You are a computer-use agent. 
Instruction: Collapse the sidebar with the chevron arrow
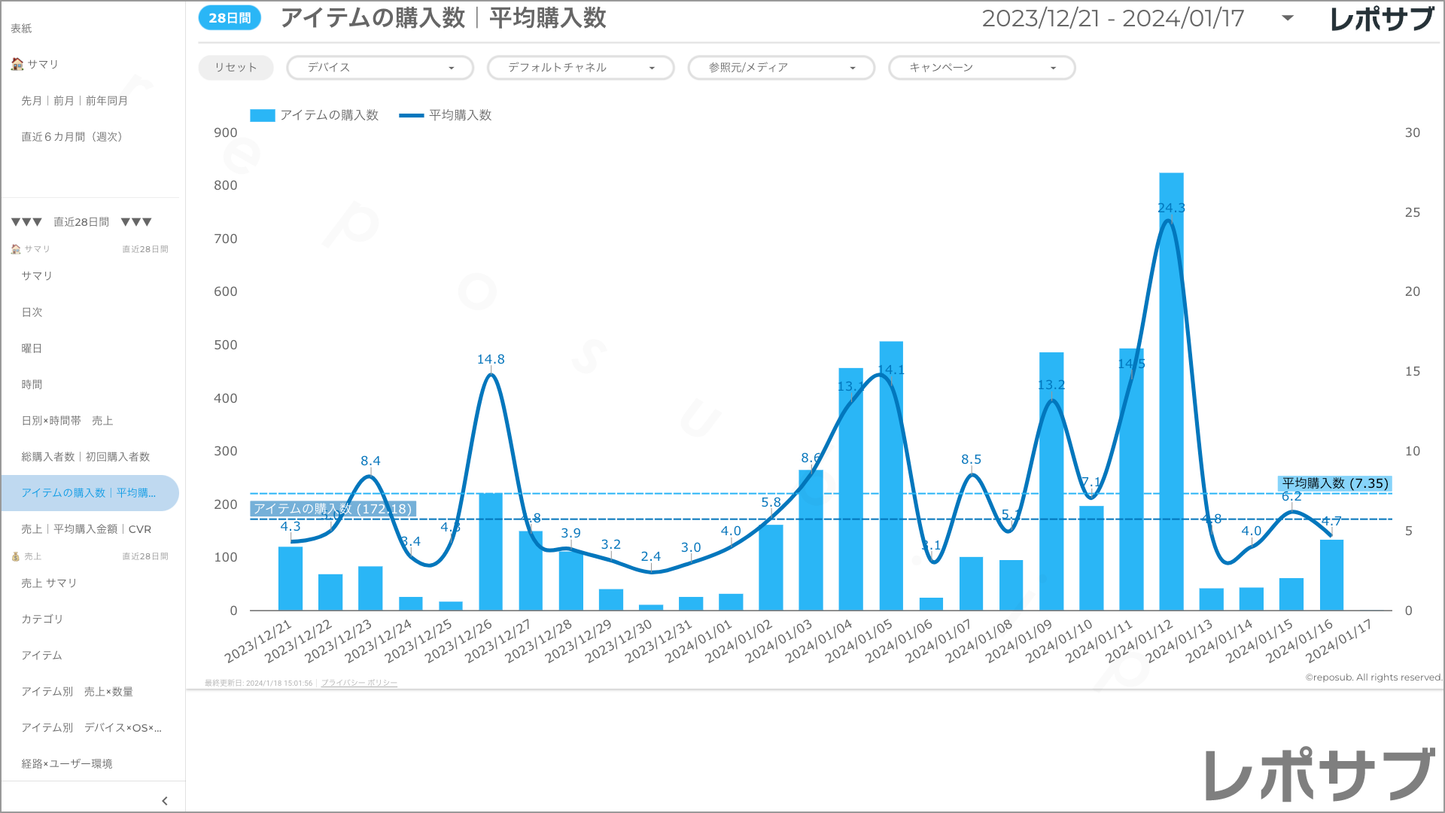(x=165, y=801)
